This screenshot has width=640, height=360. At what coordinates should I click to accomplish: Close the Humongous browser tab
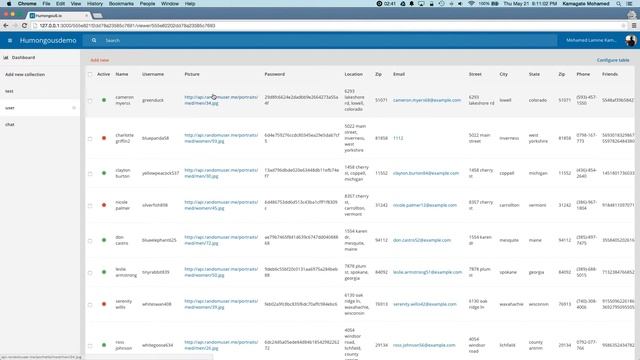87,16
